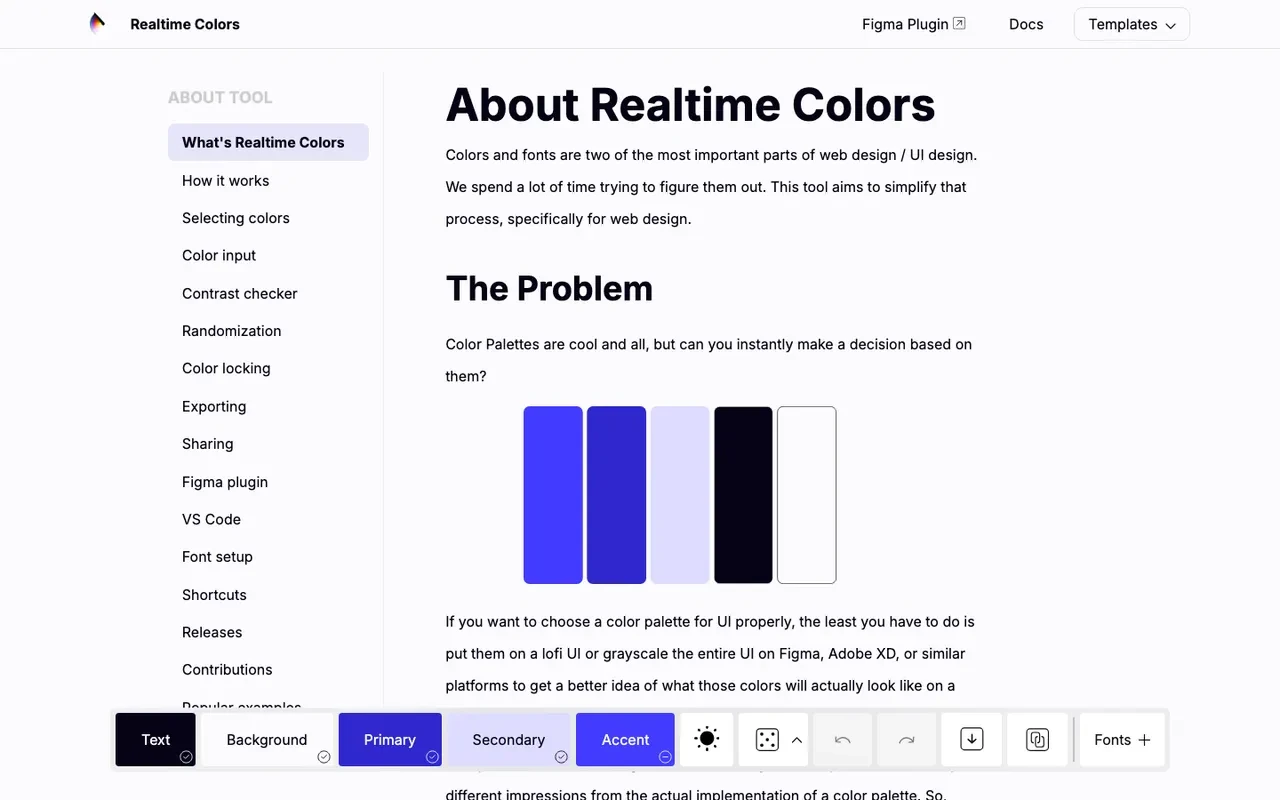Toggle light/dark mode with the sun icon
Viewport: 1280px width, 800px height.
707,740
